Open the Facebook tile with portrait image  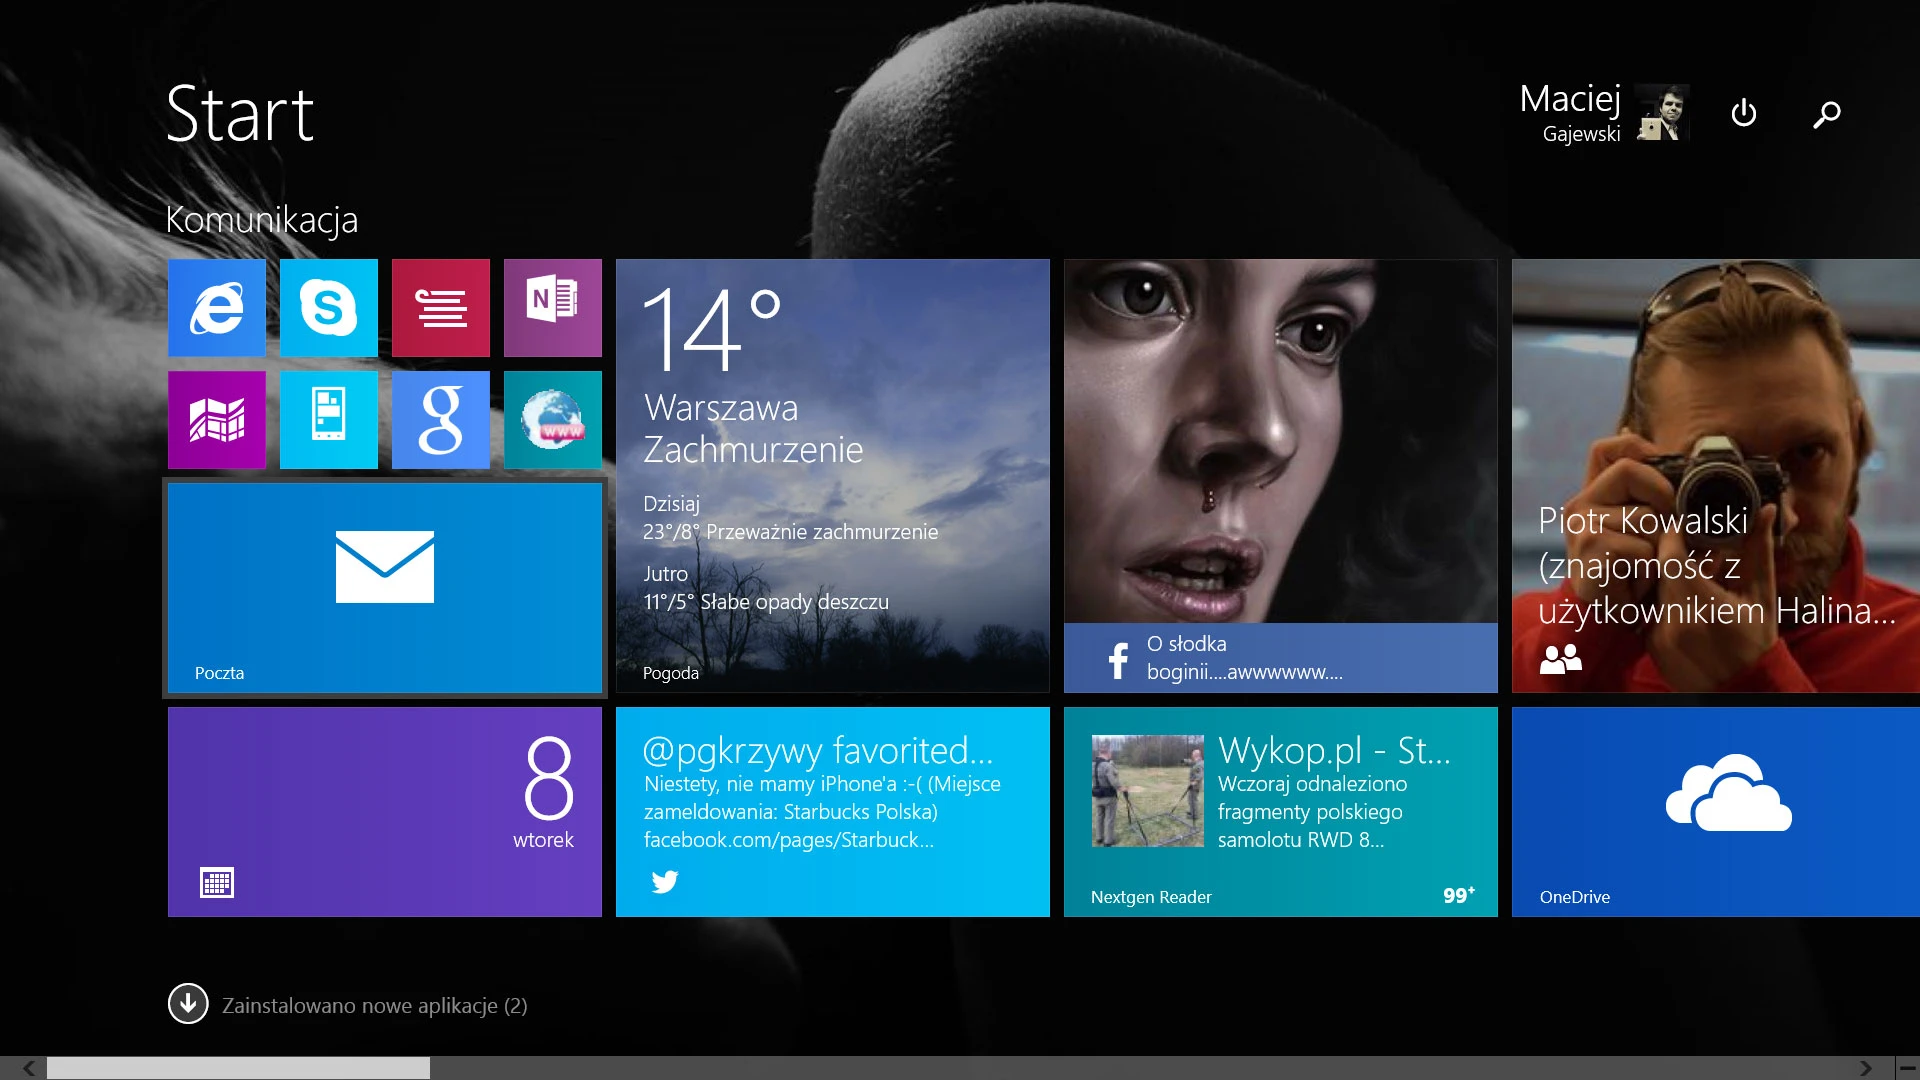[x=1281, y=476]
